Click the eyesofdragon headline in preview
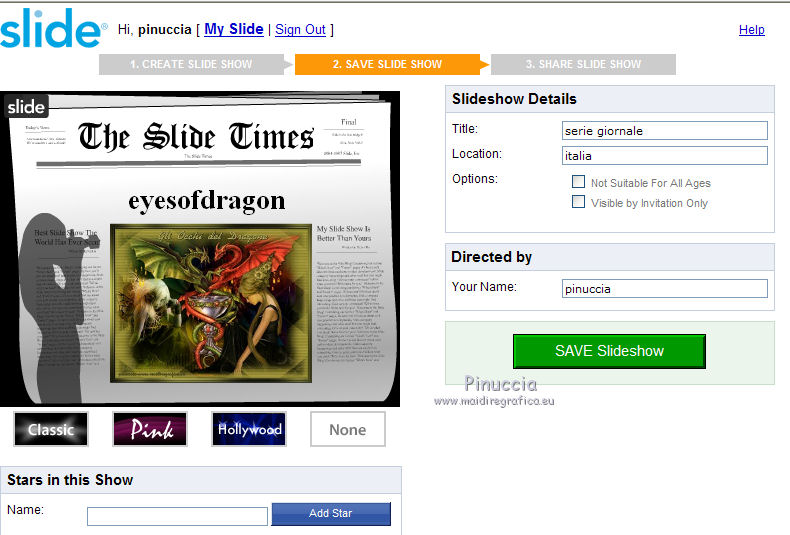Image resolution: width=790 pixels, height=535 pixels. click(x=207, y=201)
